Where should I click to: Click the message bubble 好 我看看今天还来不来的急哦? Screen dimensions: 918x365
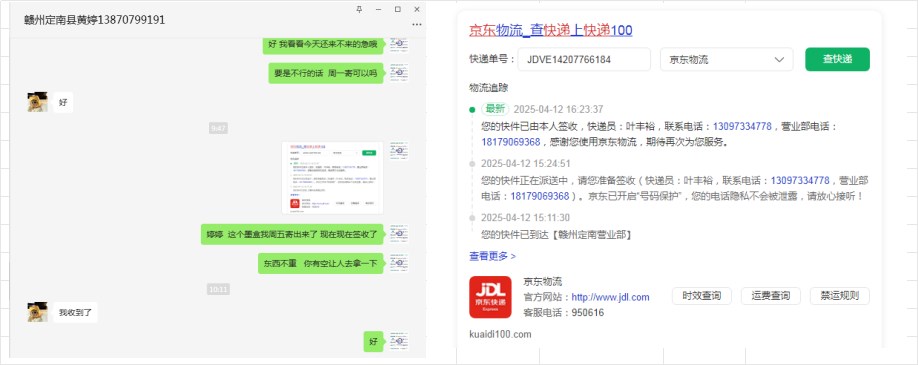click(x=323, y=44)
